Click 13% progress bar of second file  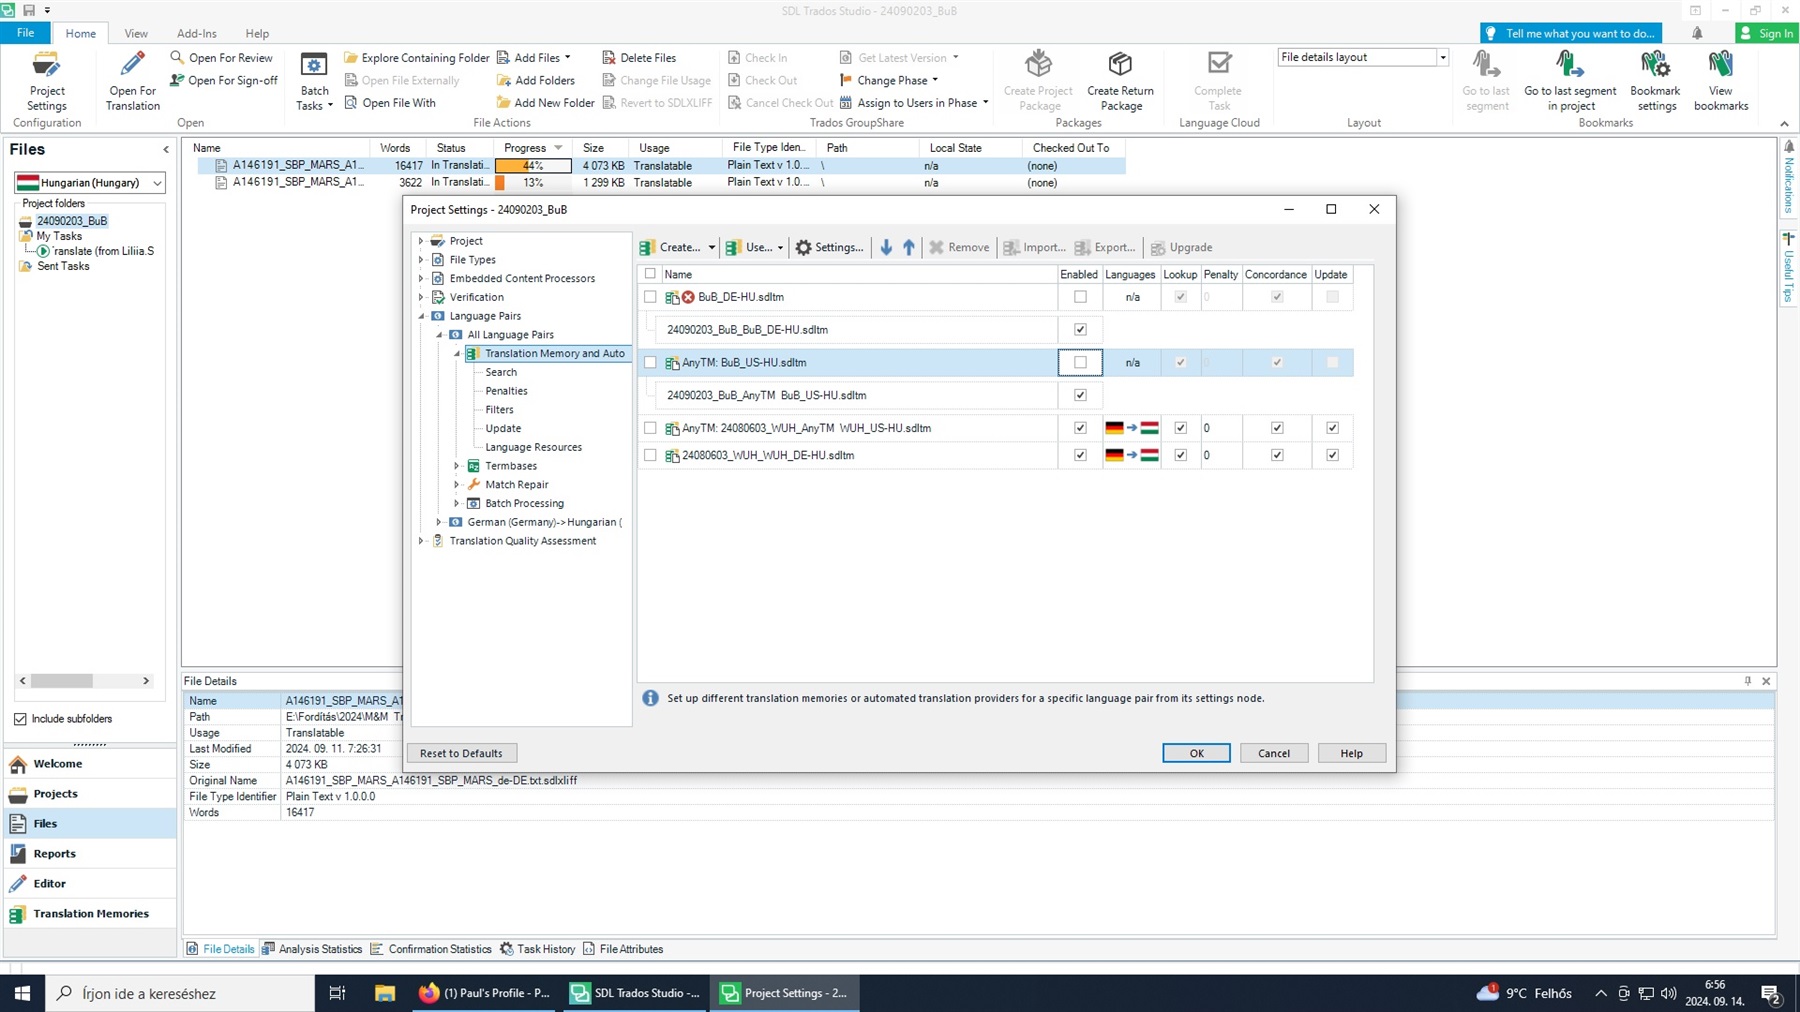pos(533,182)
